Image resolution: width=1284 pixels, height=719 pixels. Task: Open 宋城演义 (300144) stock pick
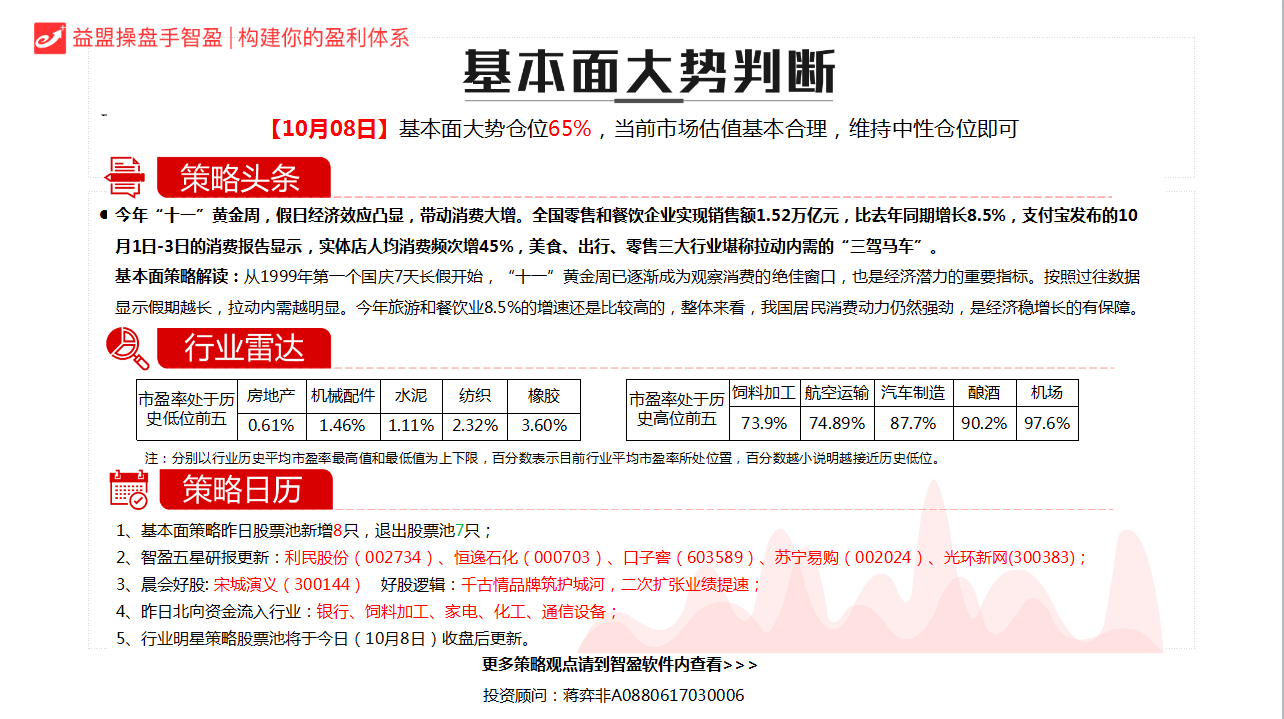[x=288, y=585]
